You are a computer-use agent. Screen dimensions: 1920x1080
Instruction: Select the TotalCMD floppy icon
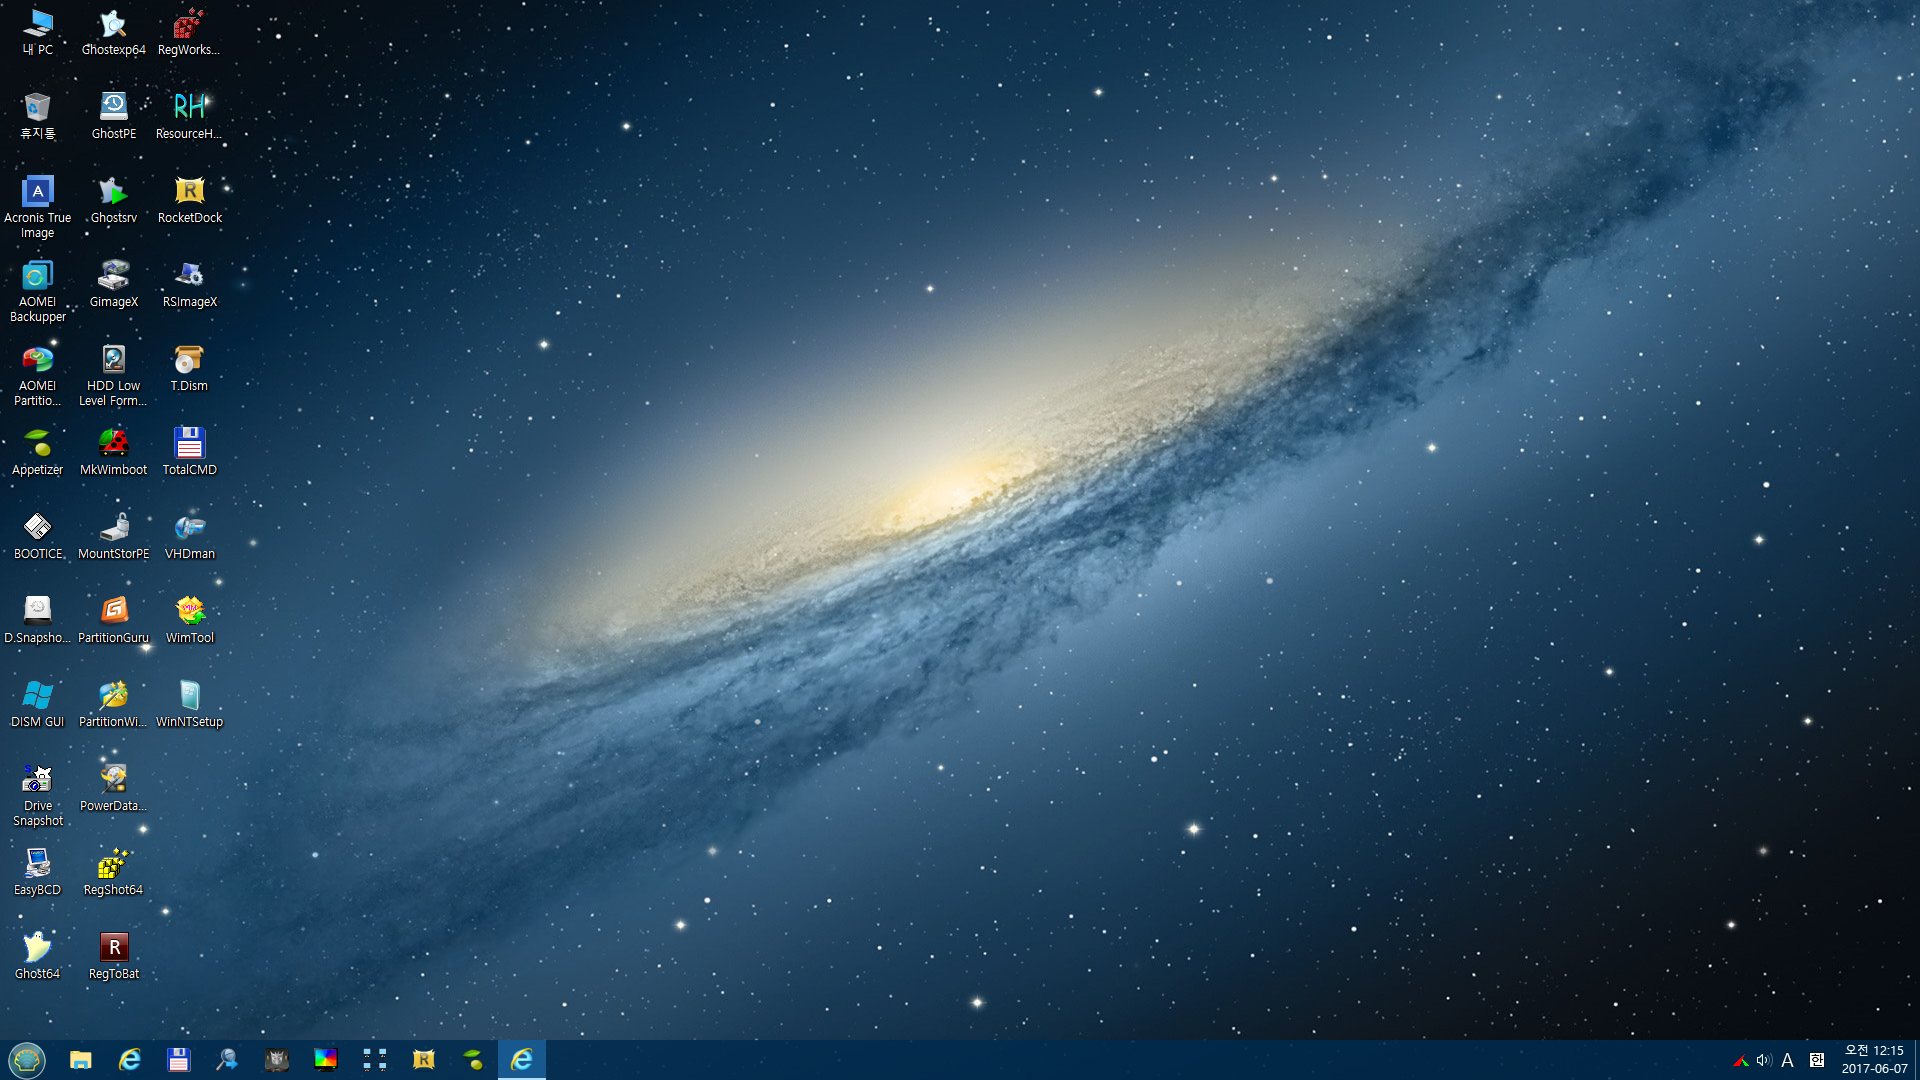click(x=190, y=452)
